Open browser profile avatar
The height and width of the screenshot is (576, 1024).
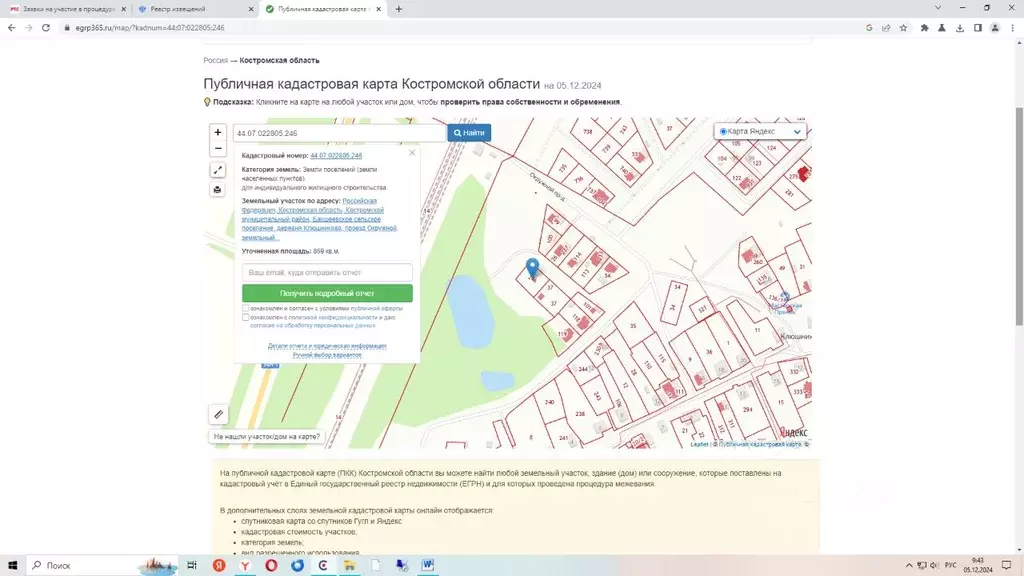click(995, 28)
